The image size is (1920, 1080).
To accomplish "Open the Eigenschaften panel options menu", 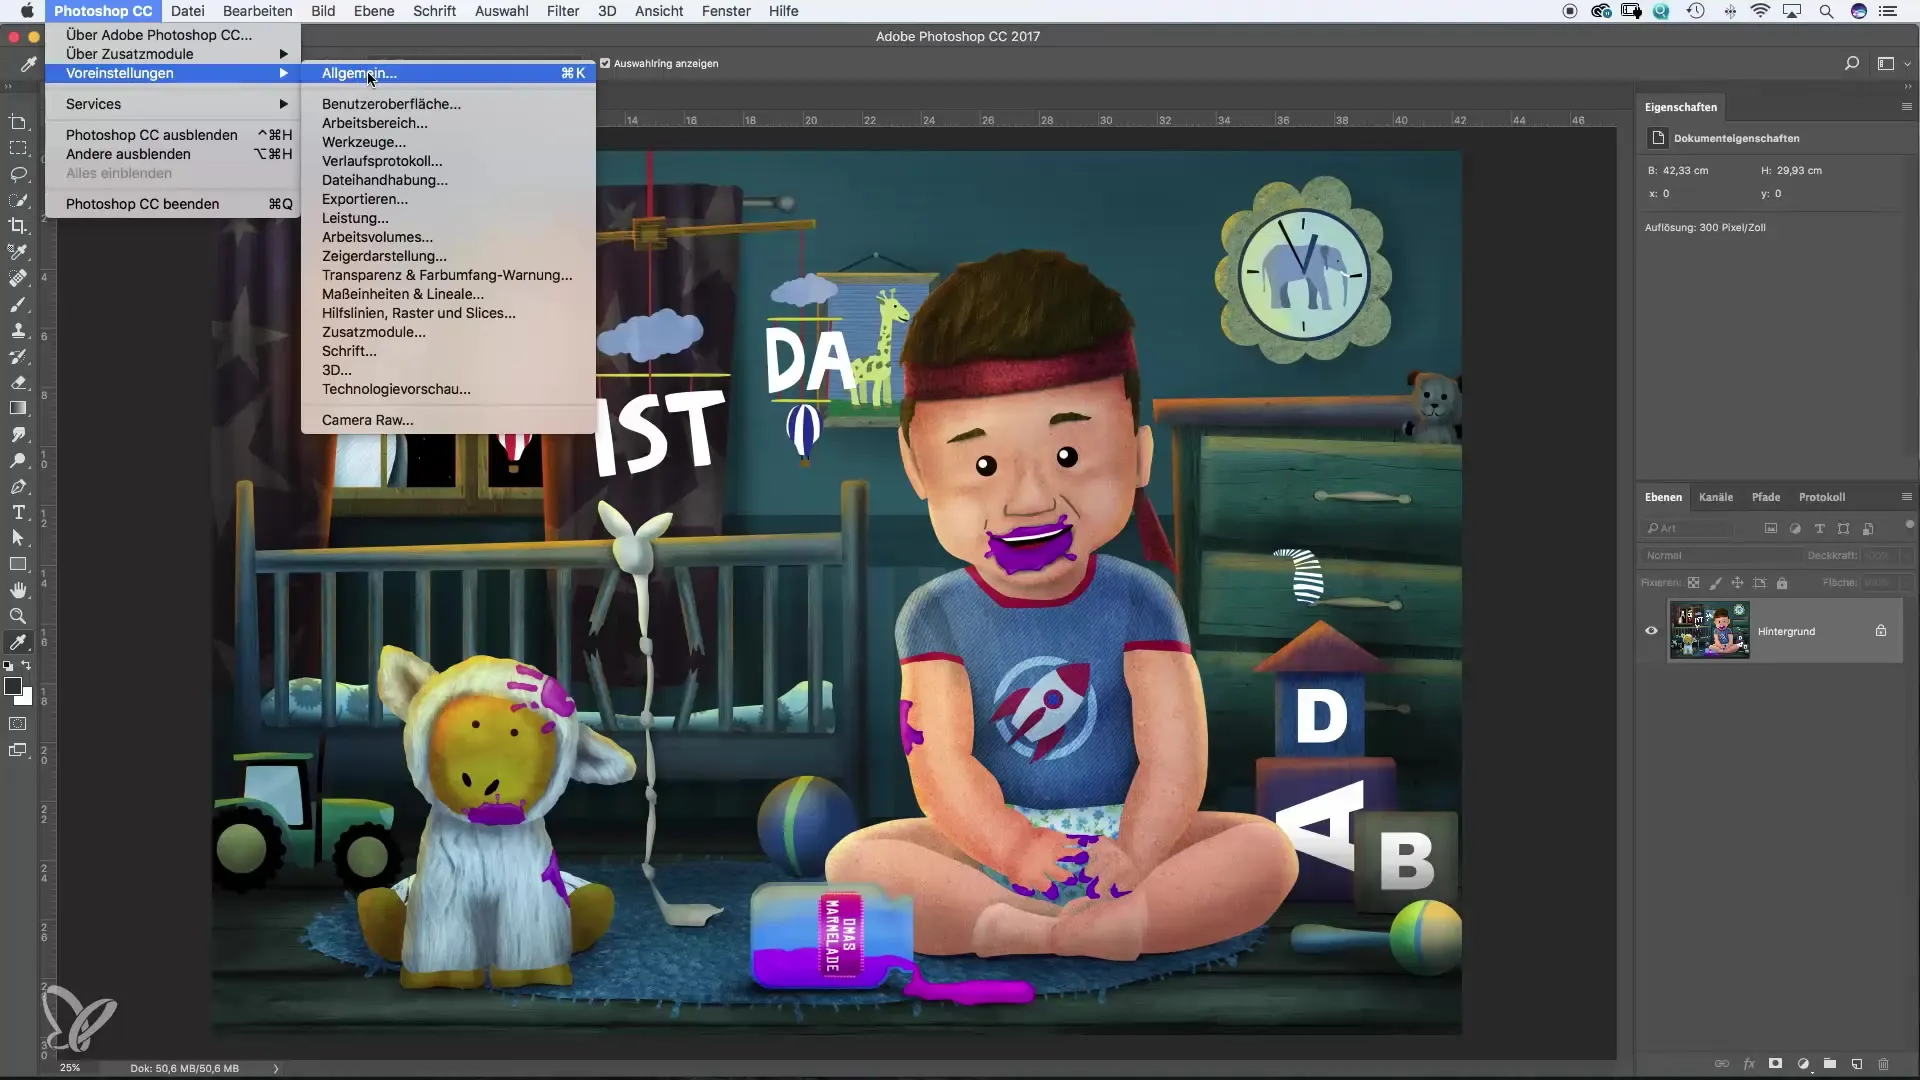I will pyautogui.click(x=1906, y=107).
